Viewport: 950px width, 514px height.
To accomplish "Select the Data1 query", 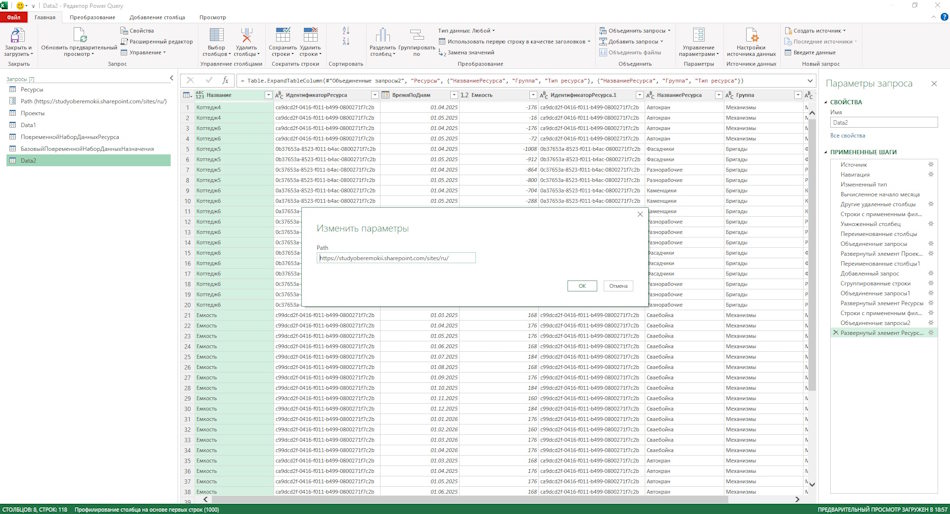I will 28,125.
